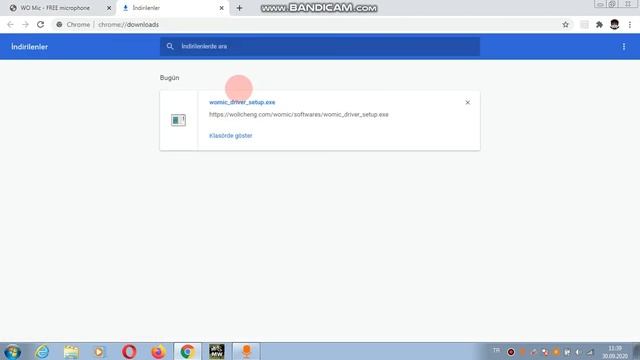
Task: Launch Internet Explorer from taskbar
Action: point(42,351)
